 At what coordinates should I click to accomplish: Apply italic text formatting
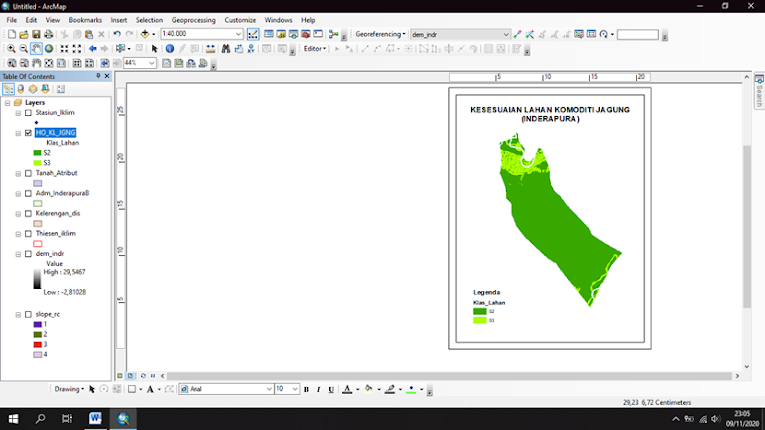[x=319, y=389]
